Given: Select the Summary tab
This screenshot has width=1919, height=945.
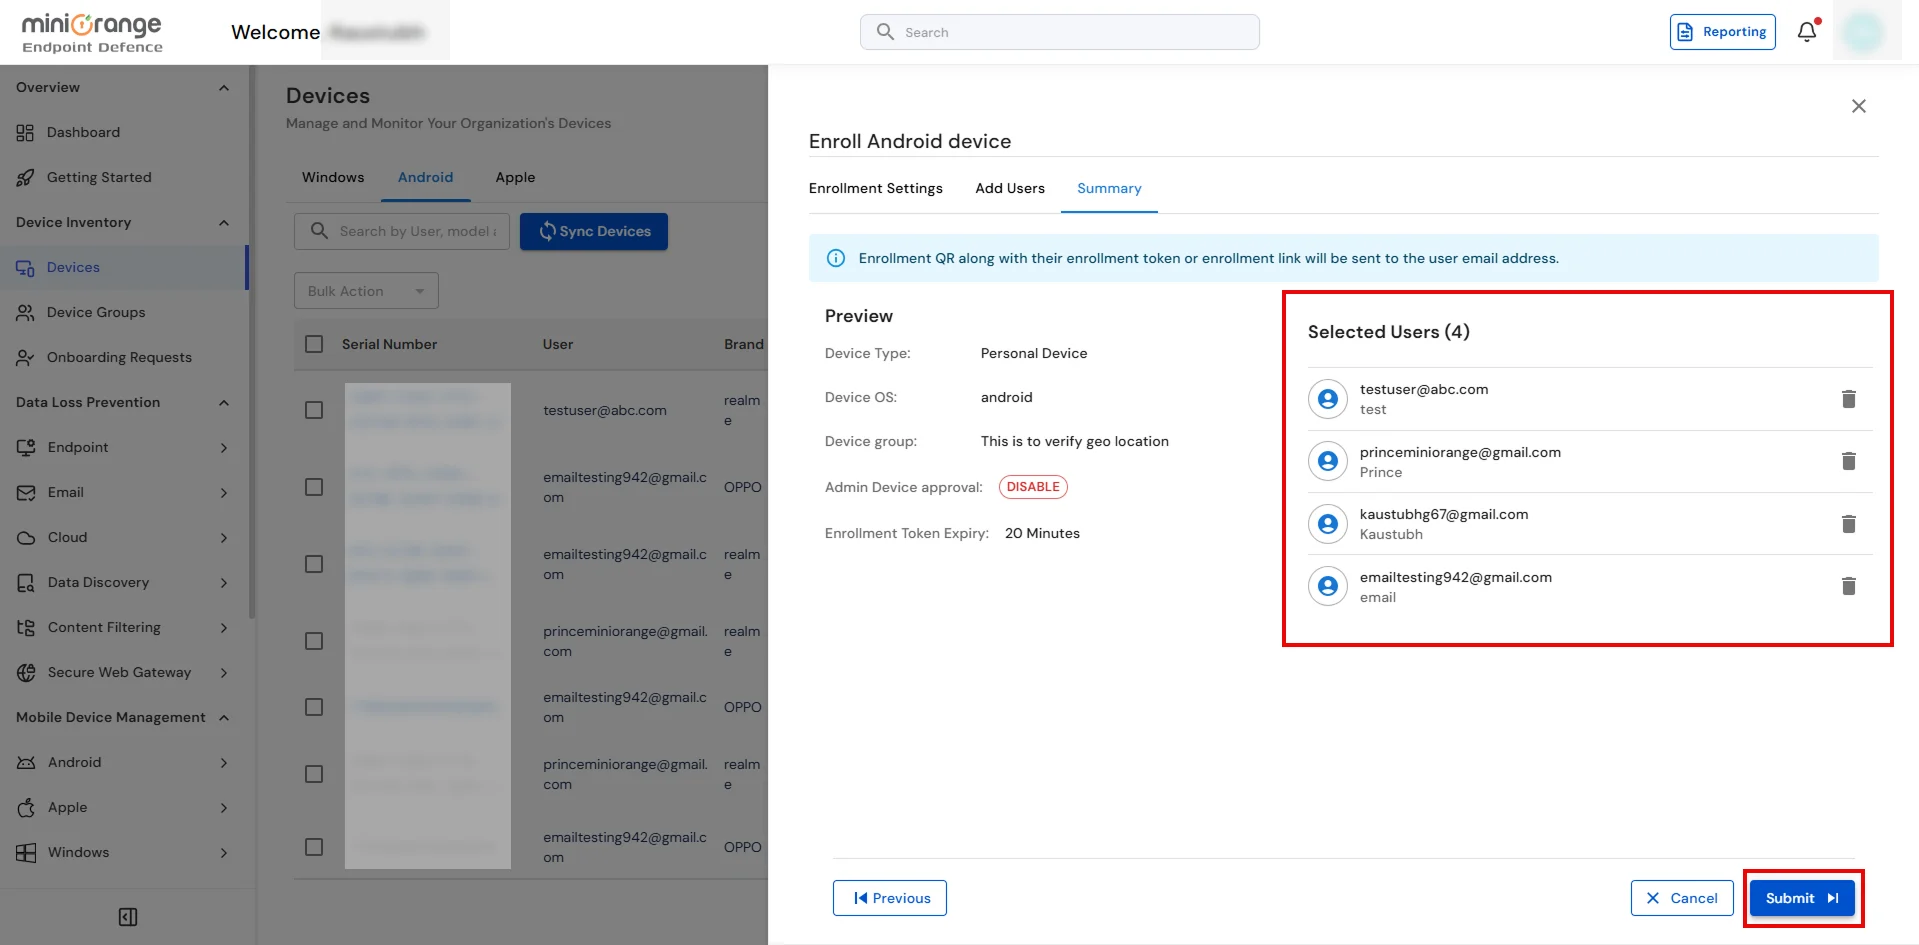Looking at the screenshot, I should point(1109,188).
